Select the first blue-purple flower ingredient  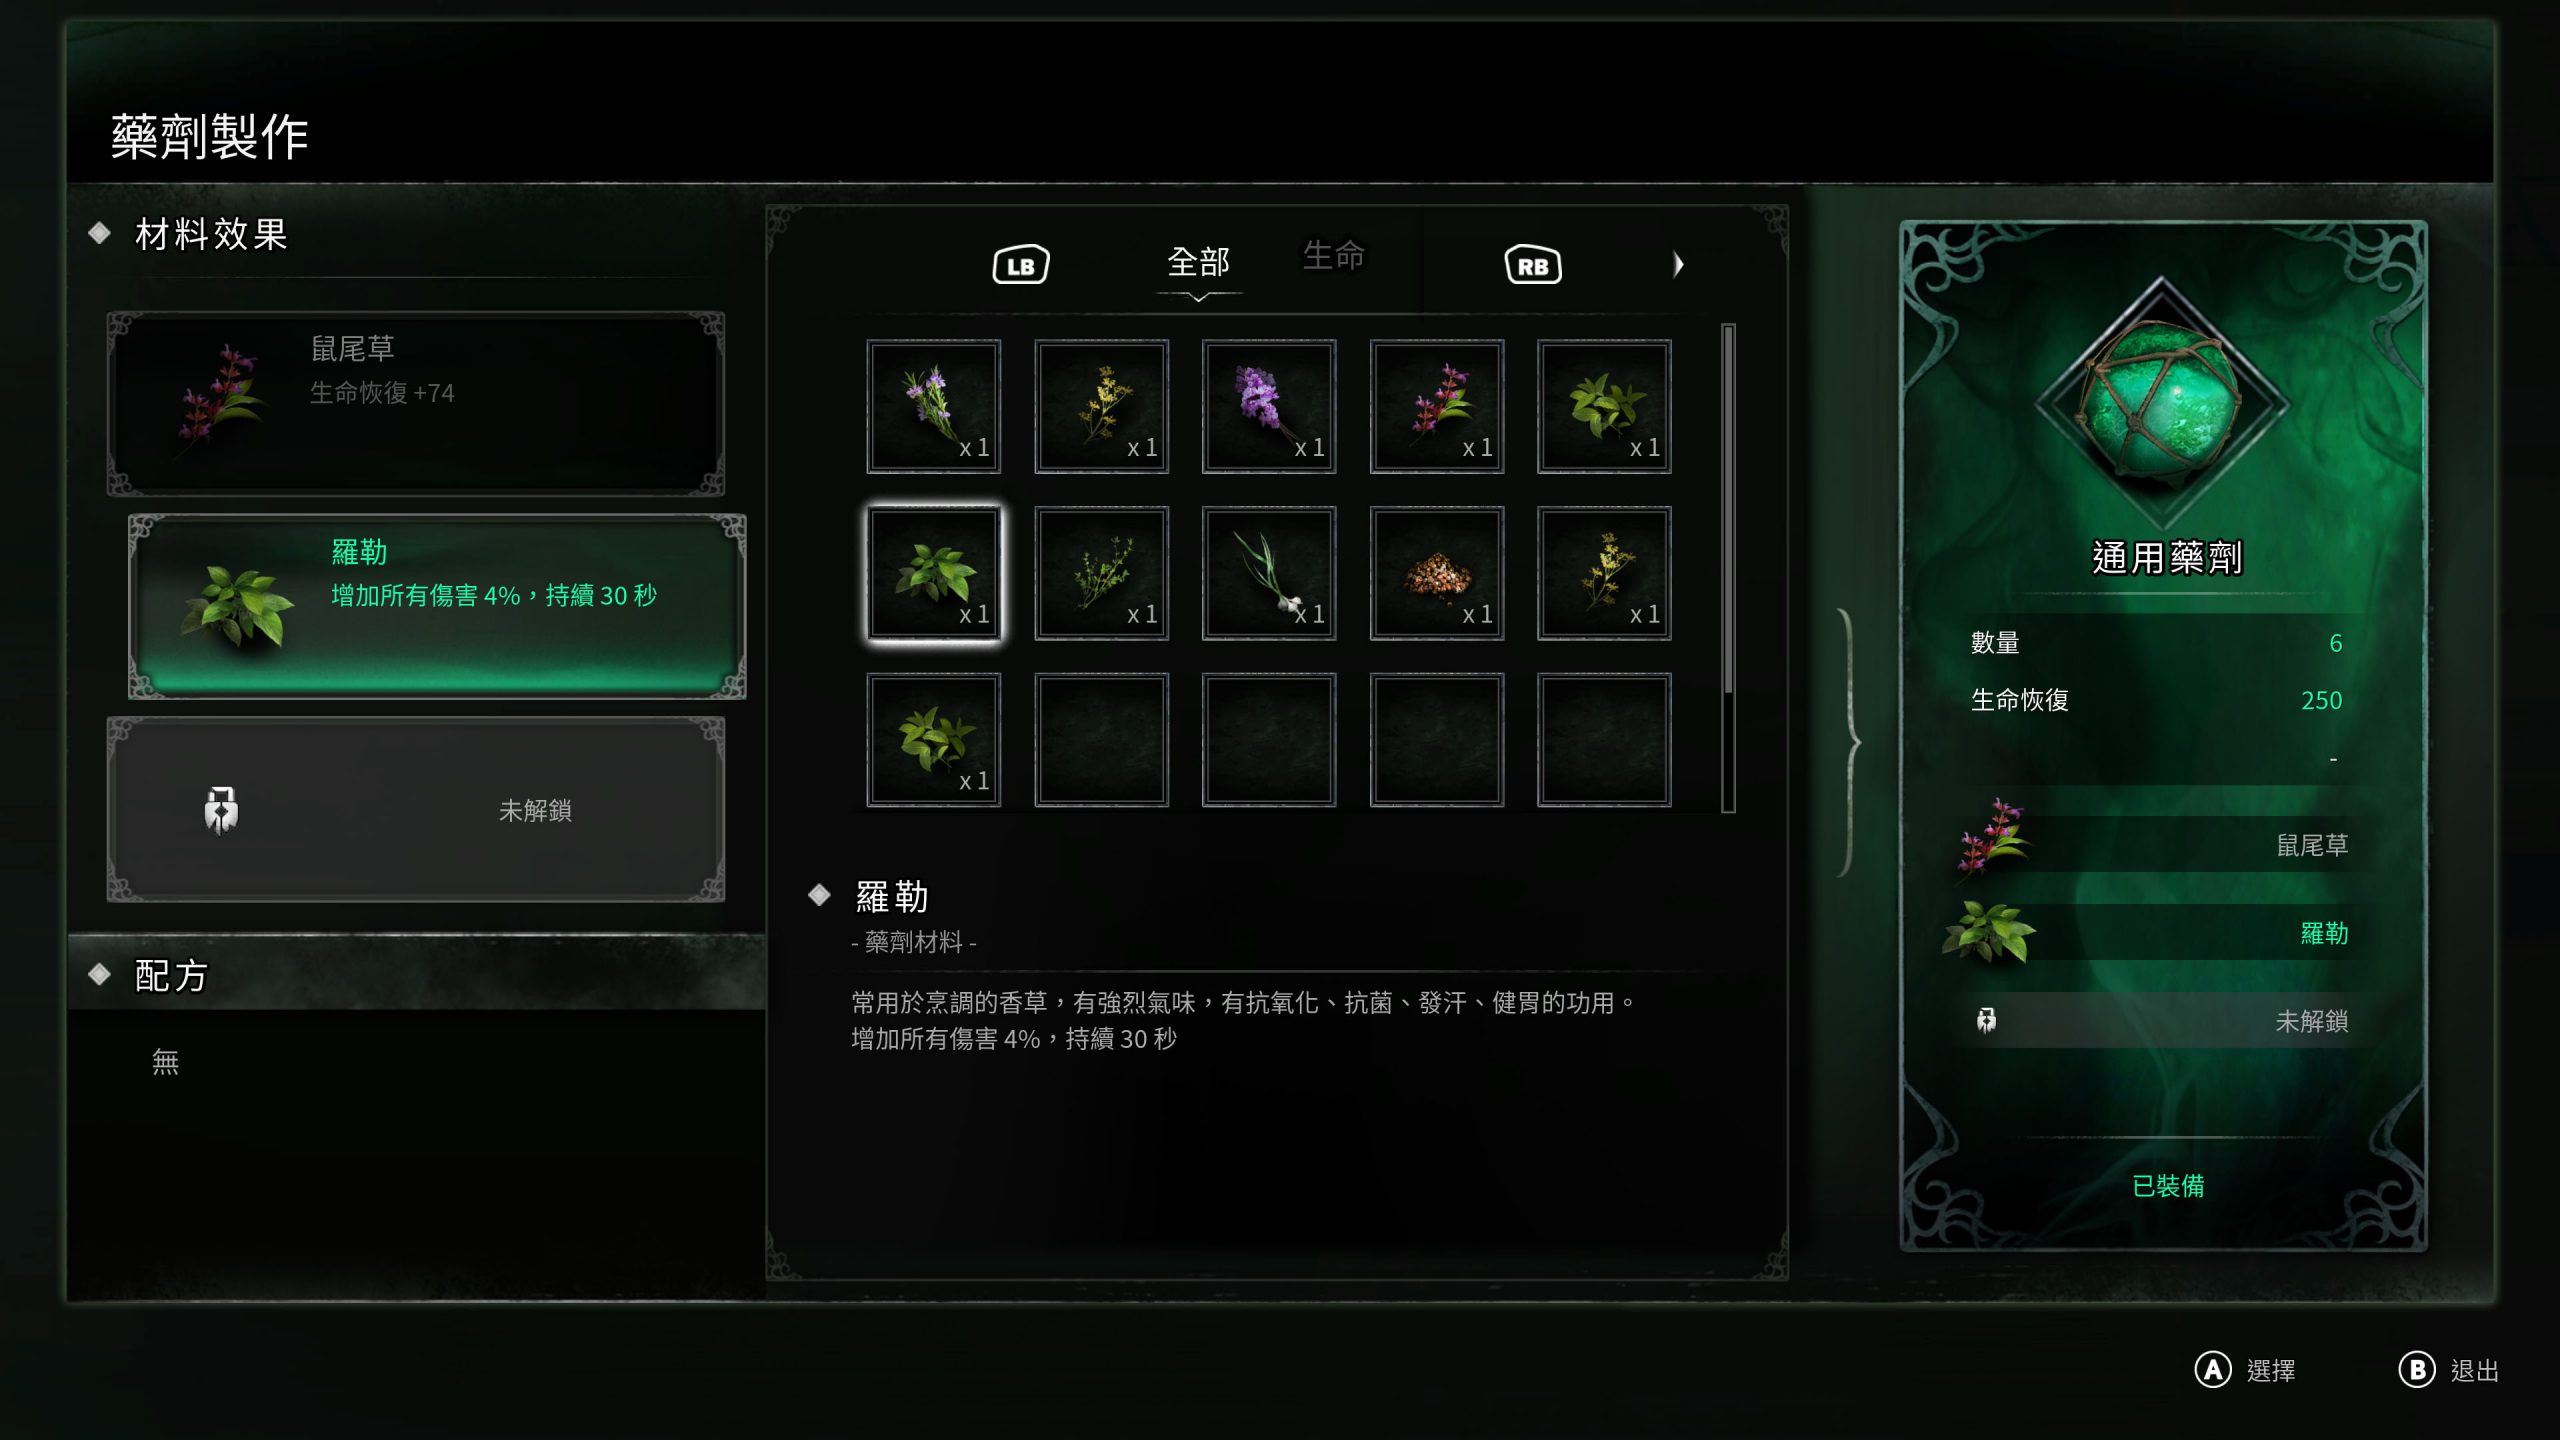coord(933,406)
